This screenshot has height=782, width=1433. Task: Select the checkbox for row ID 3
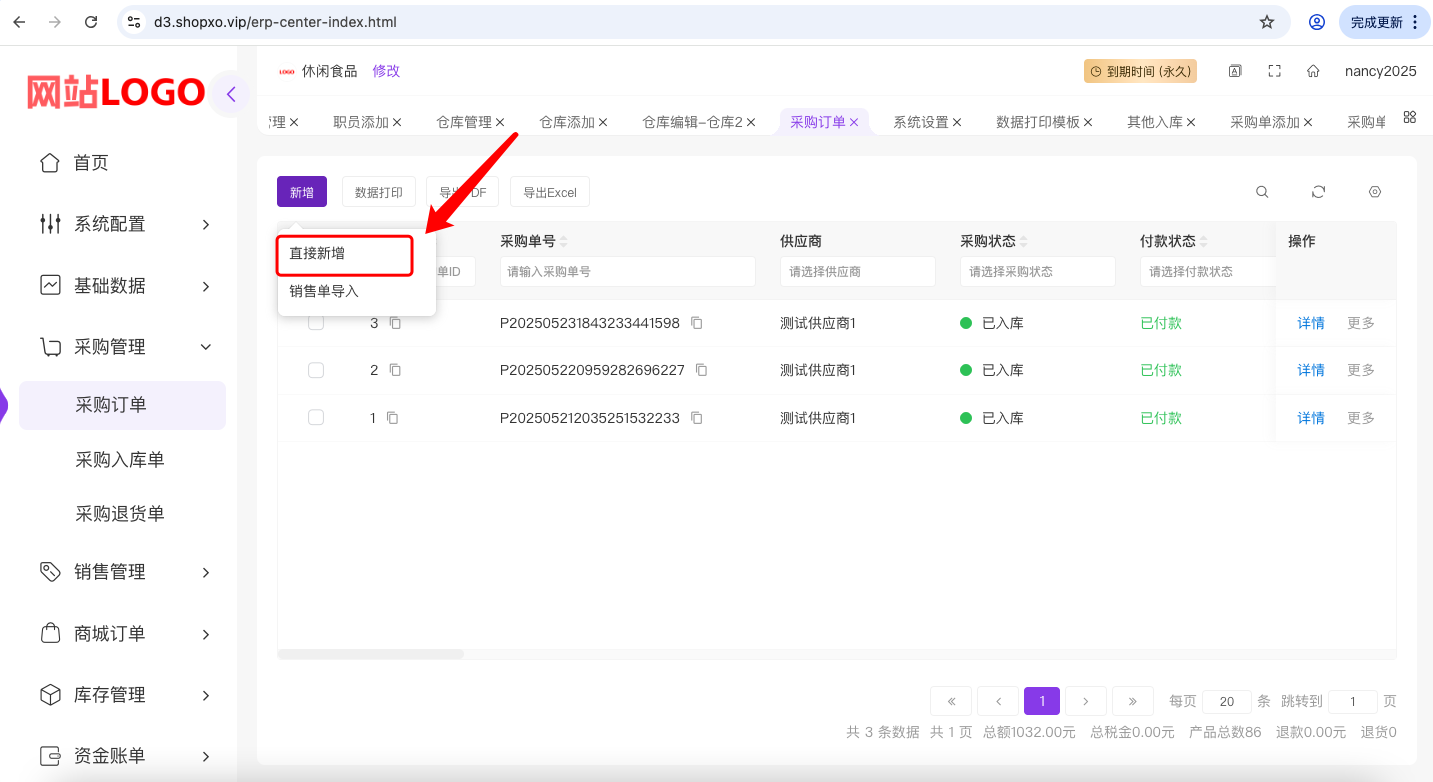coord(316,323)
